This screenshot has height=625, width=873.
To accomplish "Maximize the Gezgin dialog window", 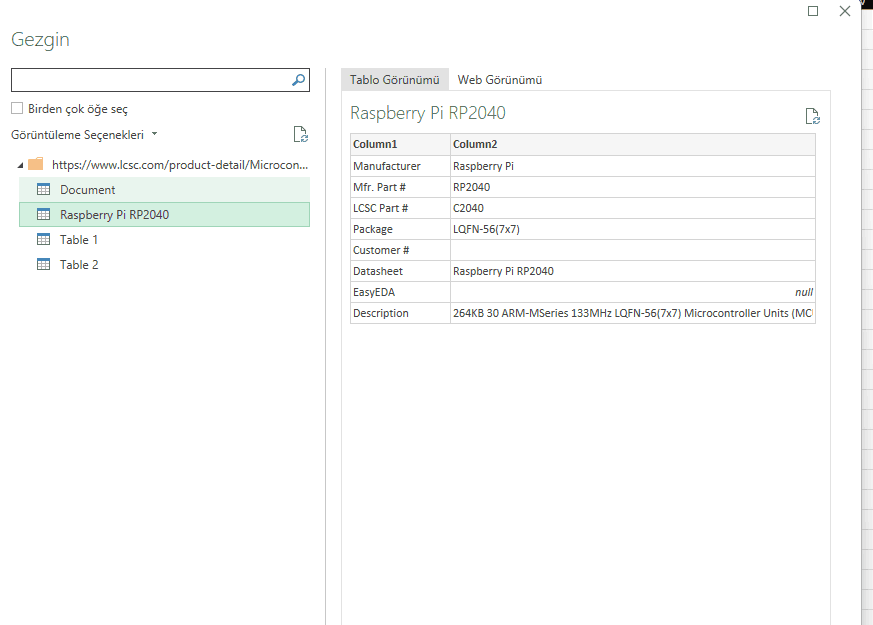I will 813,11.
